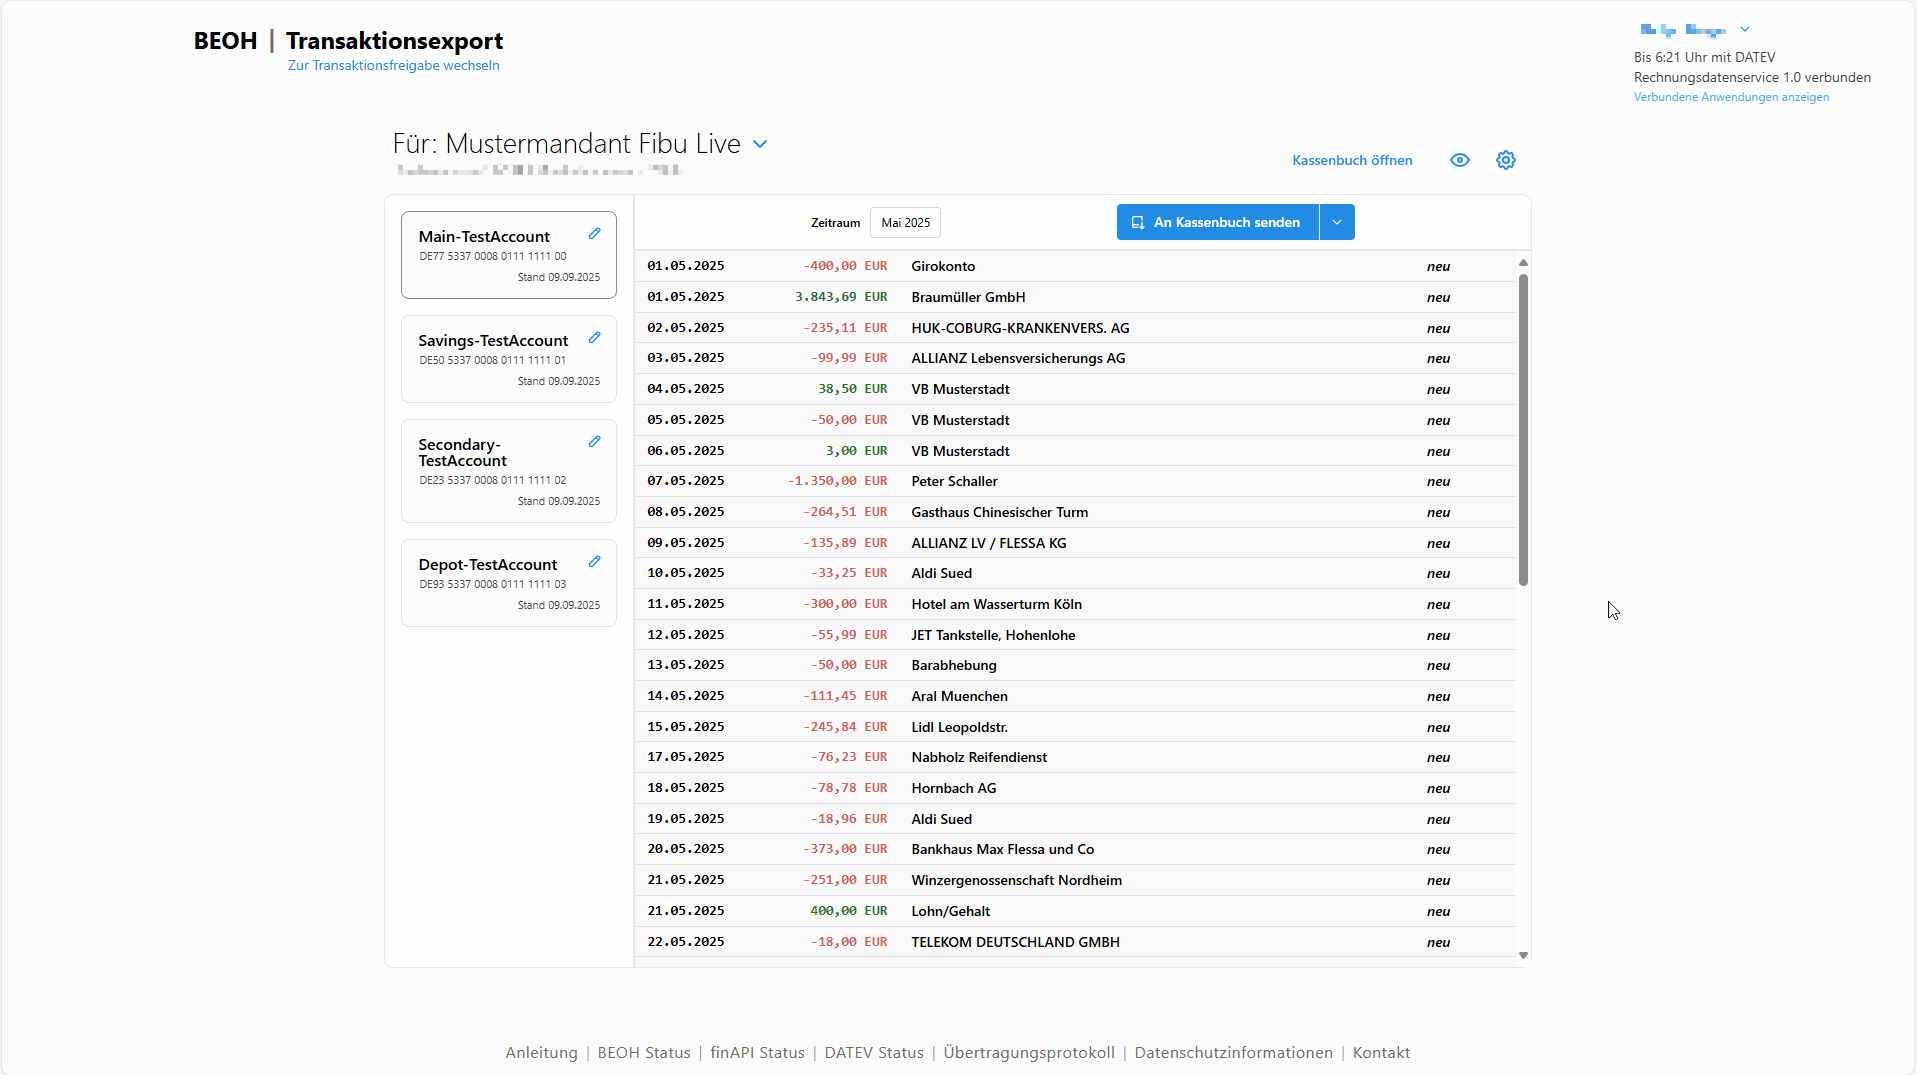Image resolution: width=1917 pixels, height=1075 pixels.
Task: Edit the Secondary-TestAccount pencil icon
Action: tap(595, 441)
